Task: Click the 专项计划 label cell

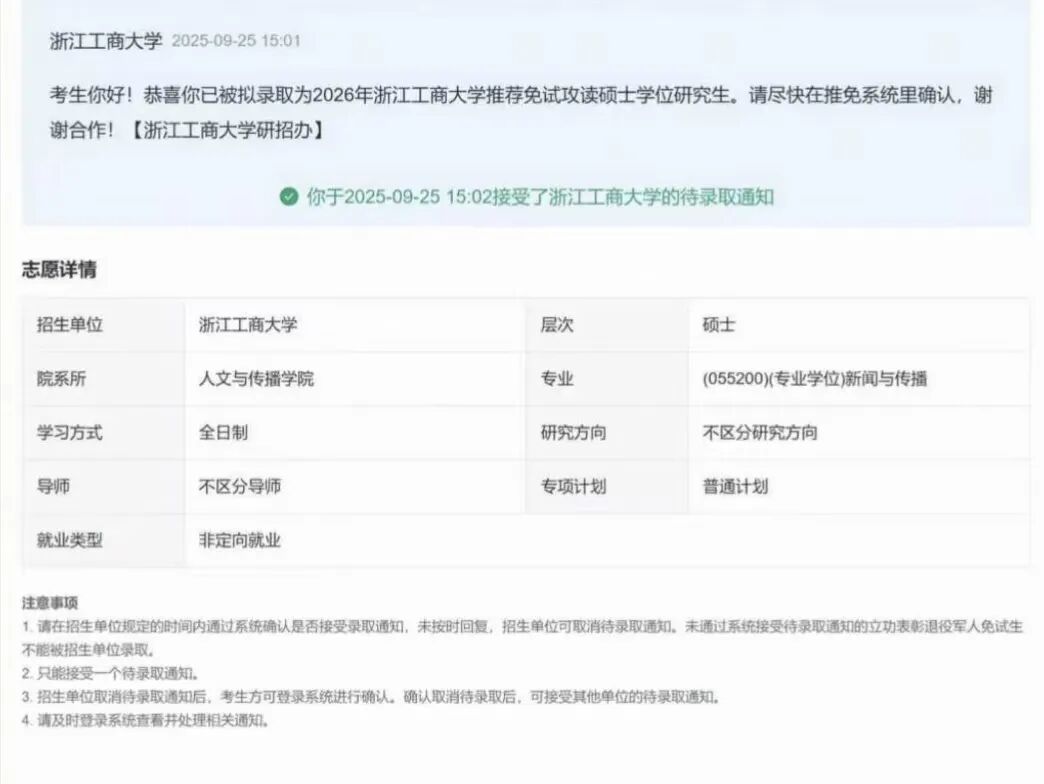Action: [573, 487]
